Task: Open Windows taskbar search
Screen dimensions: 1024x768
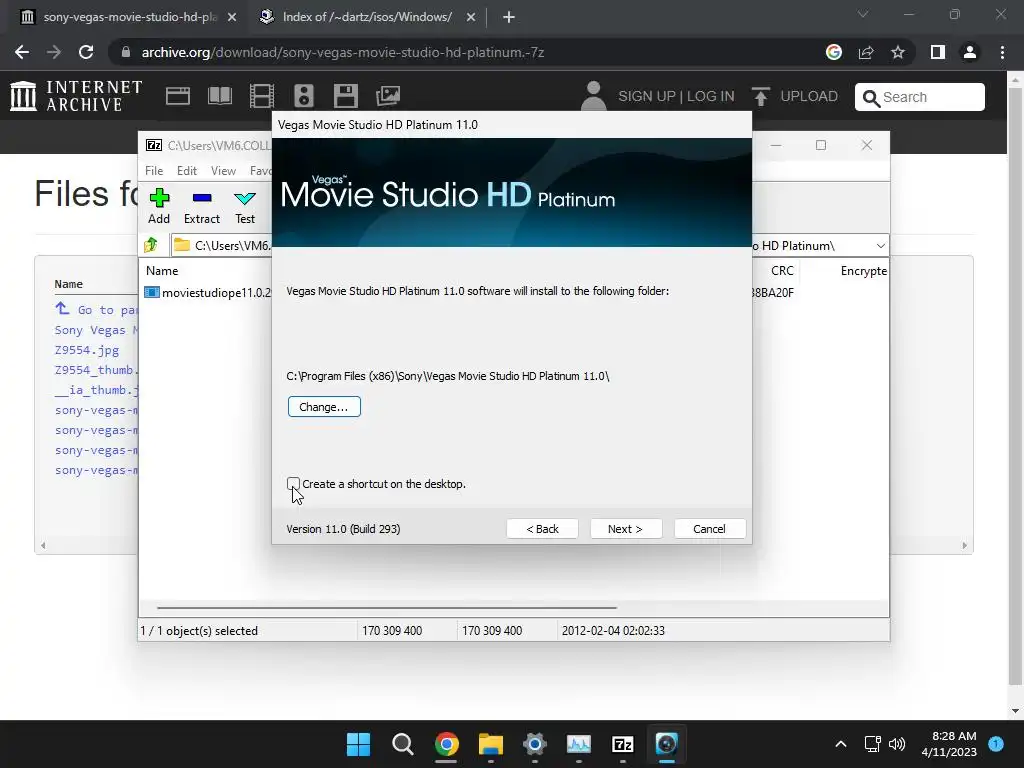Action: pos(402,744)
